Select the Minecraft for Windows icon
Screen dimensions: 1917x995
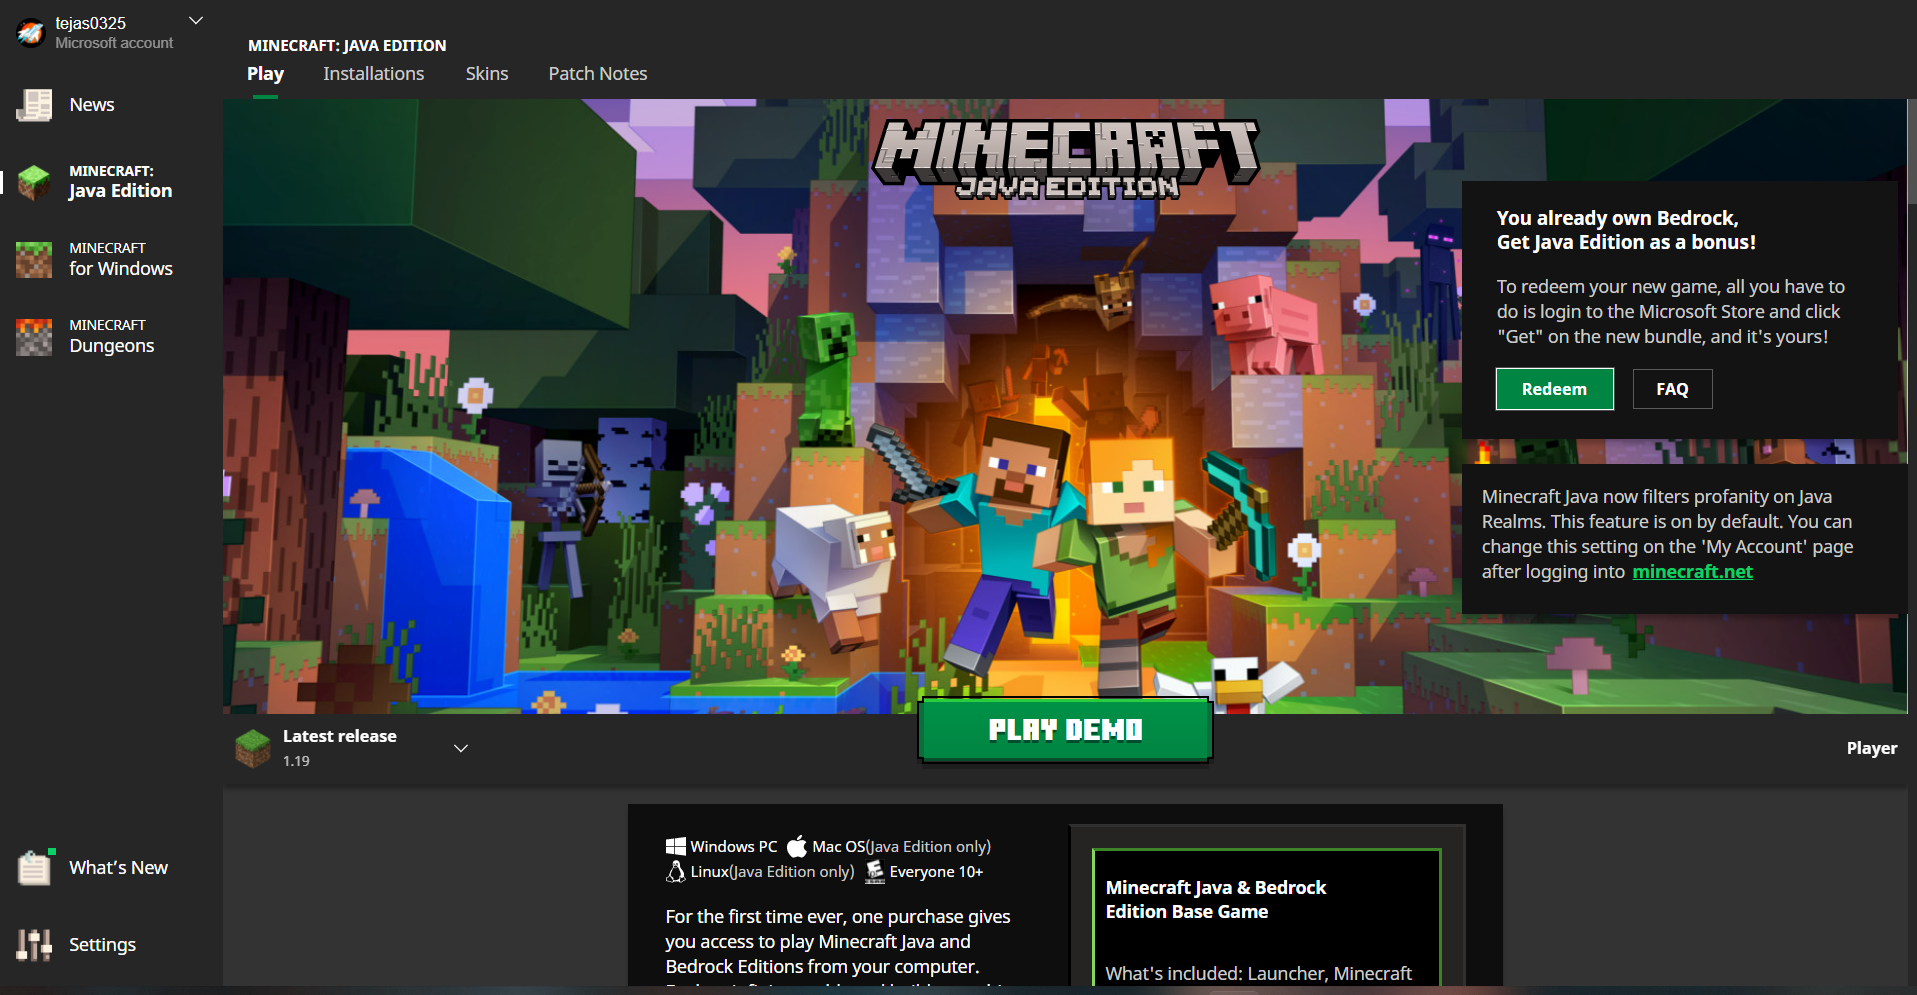point(34,259)
